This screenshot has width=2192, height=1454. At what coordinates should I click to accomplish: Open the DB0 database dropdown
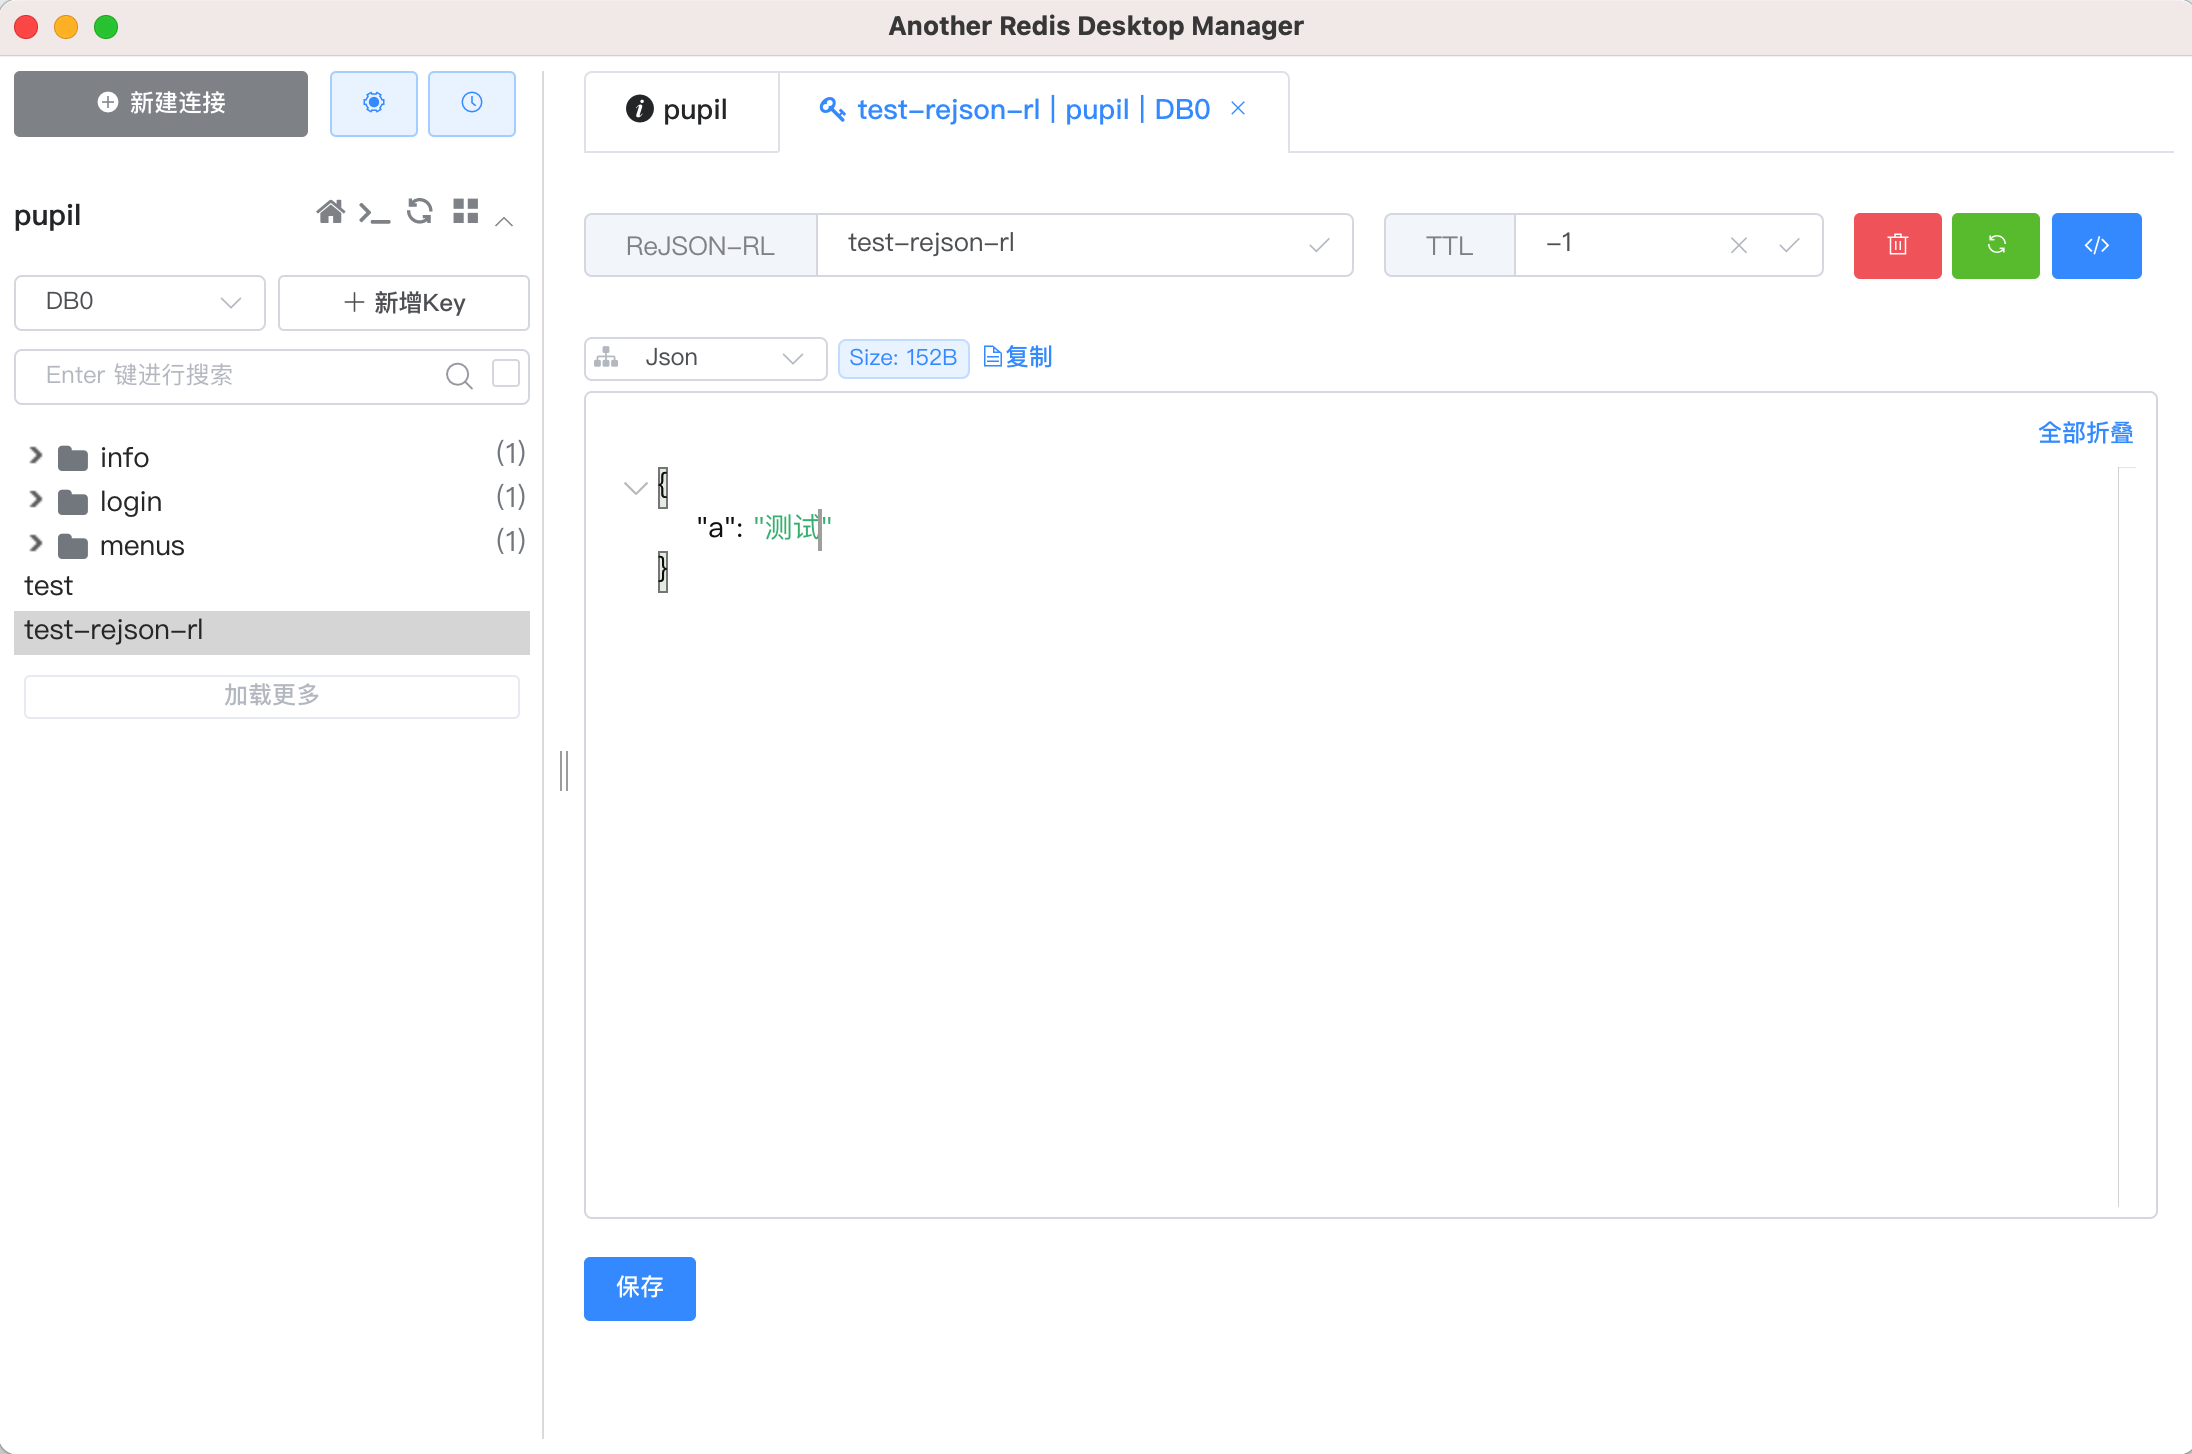(140, 302)
